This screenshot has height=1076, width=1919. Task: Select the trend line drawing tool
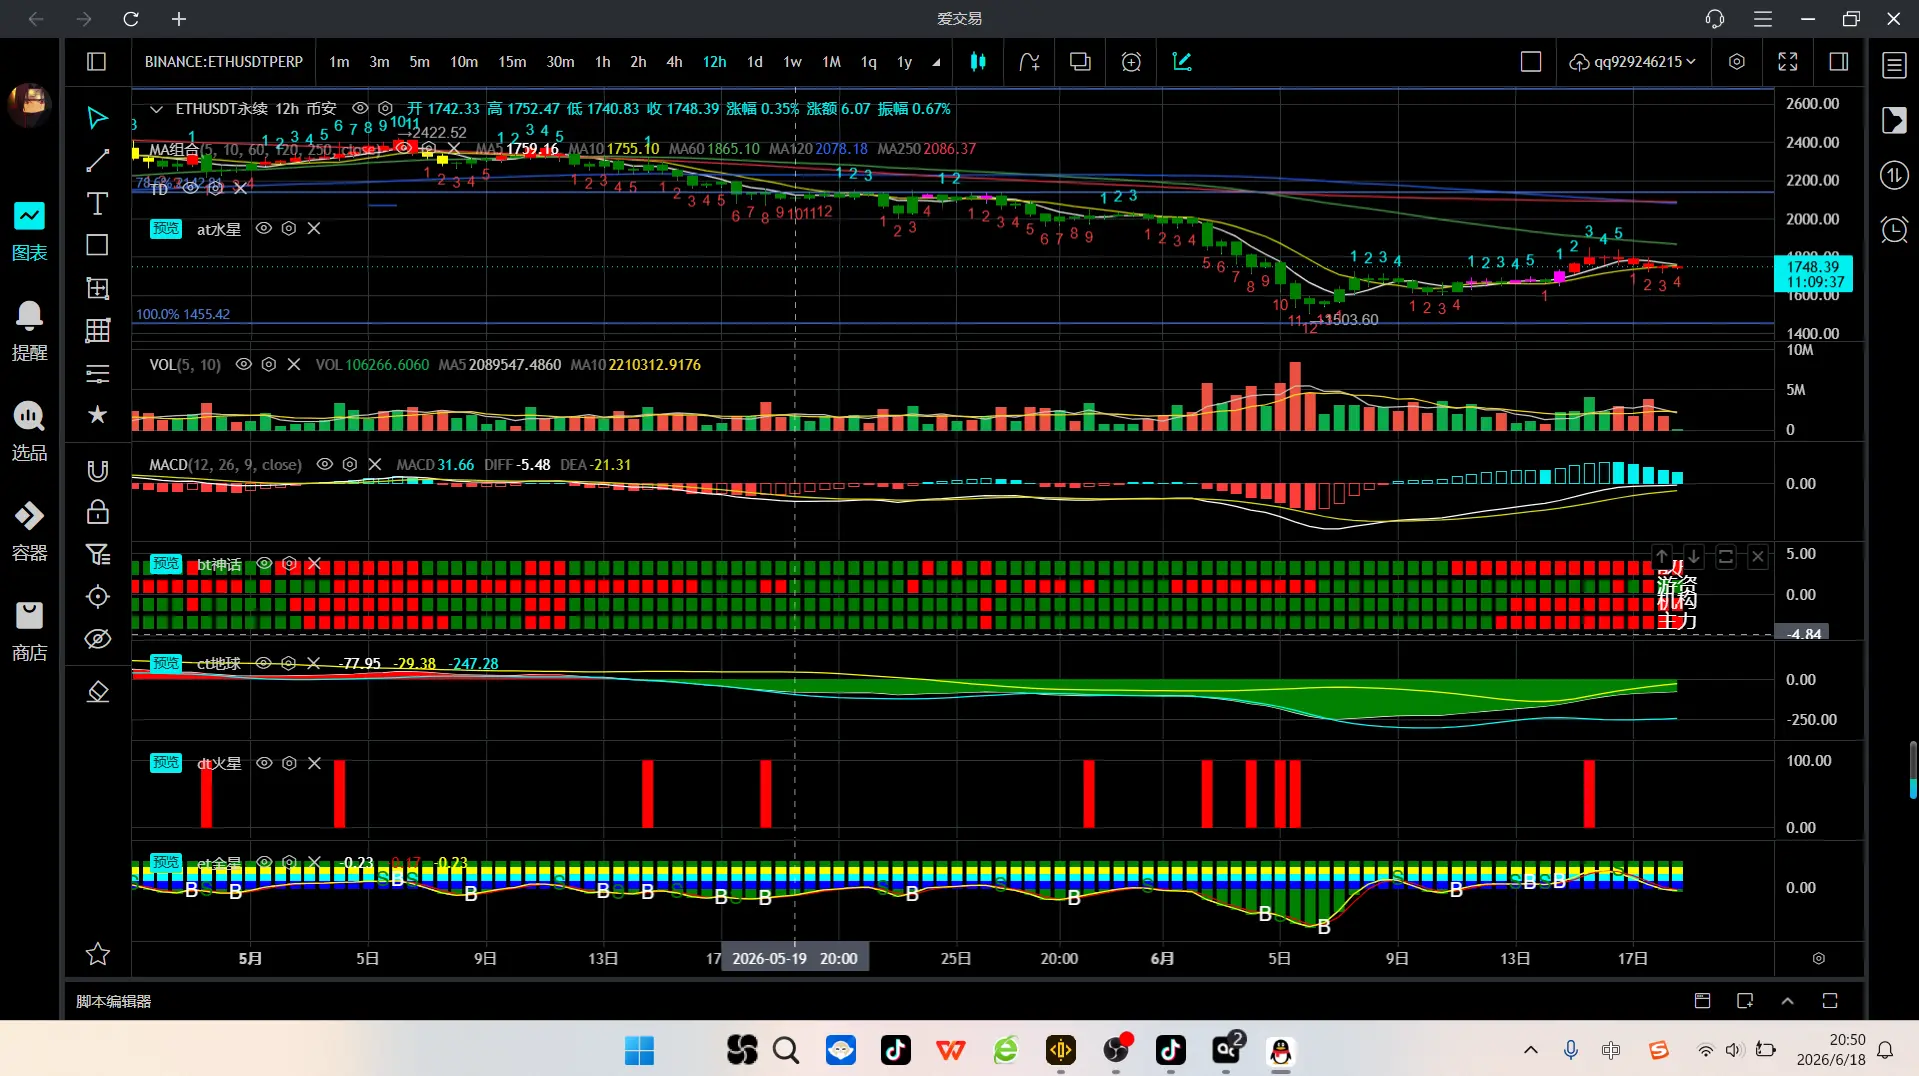(x=97, y=161)
